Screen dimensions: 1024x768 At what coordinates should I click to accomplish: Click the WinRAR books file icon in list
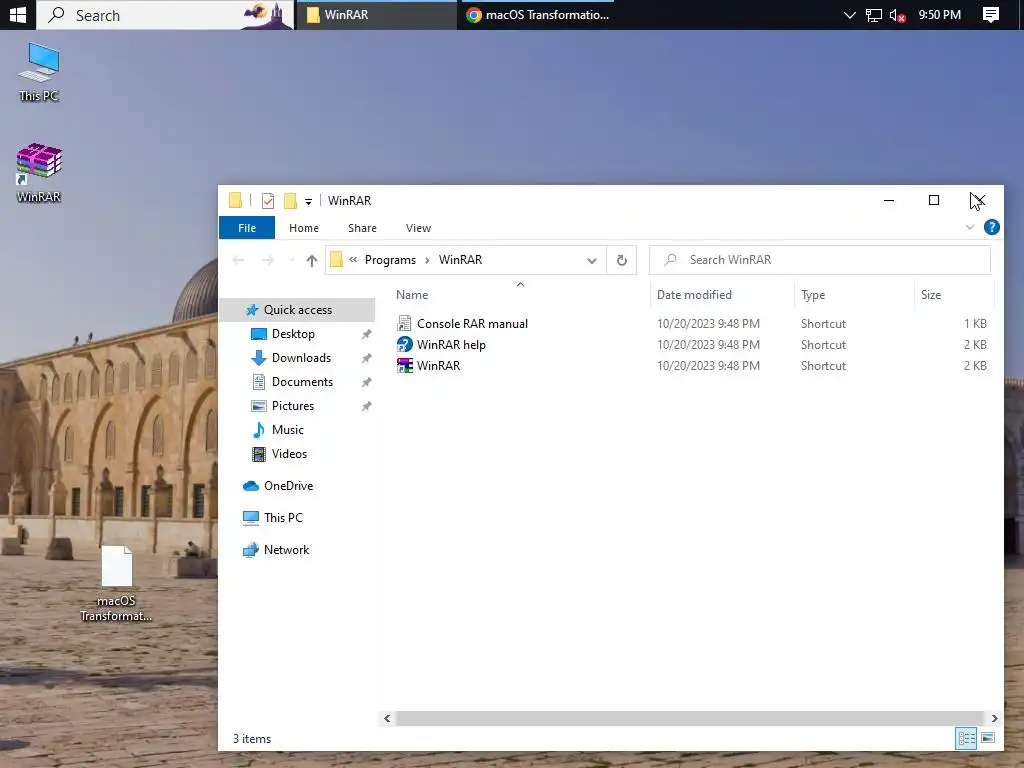click(x=404, y=365)
